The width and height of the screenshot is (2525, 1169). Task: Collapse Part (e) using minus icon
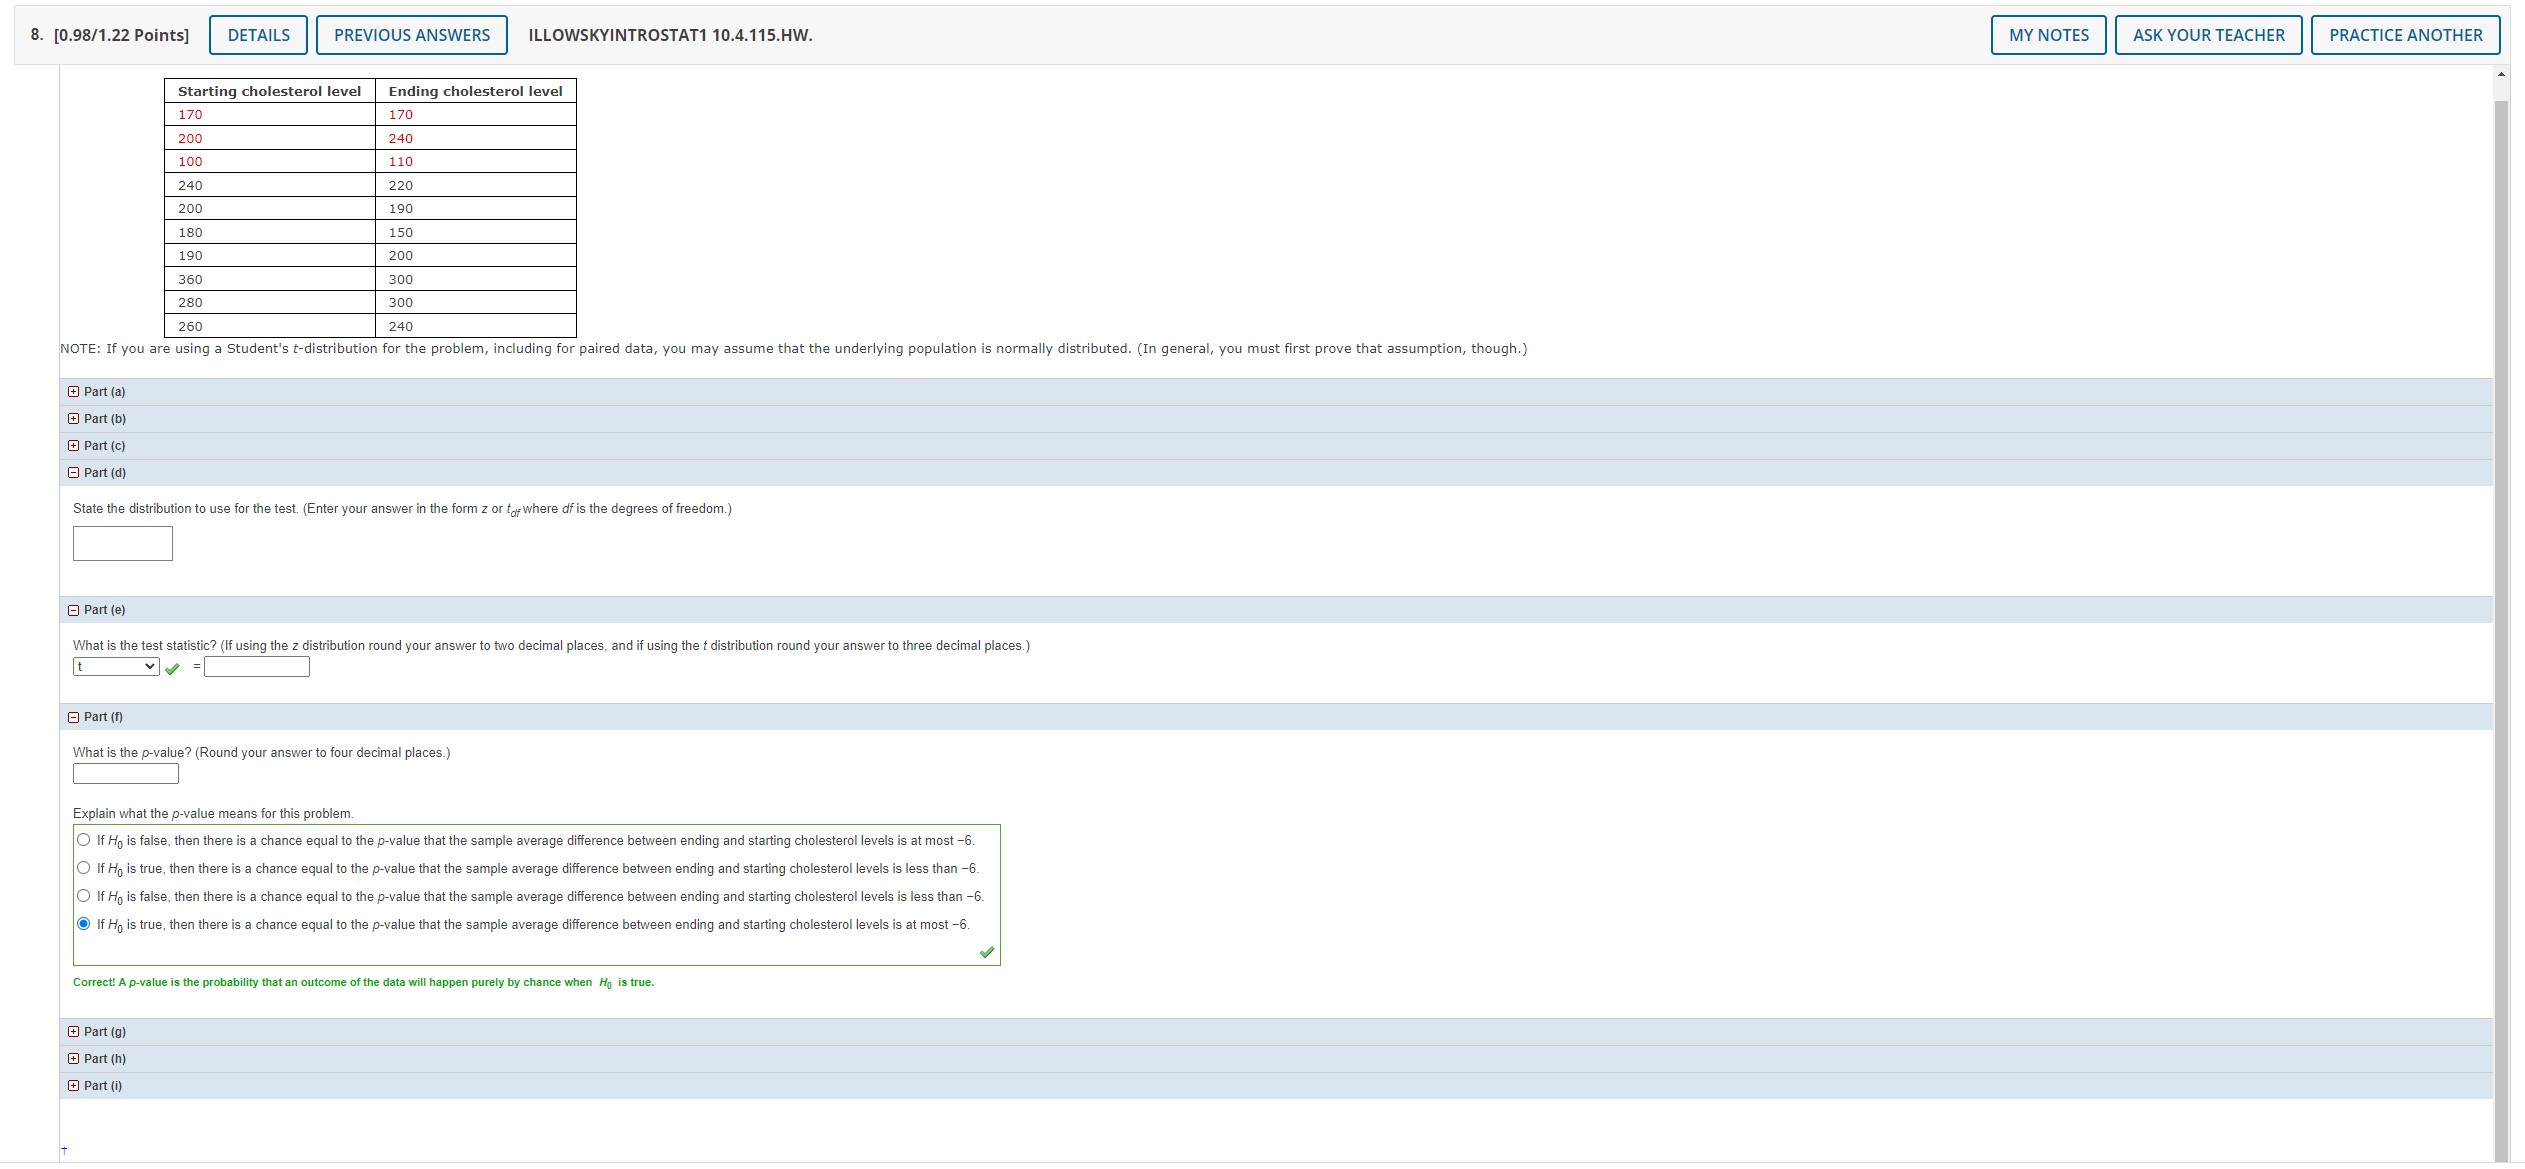click(x=74, y=610)
